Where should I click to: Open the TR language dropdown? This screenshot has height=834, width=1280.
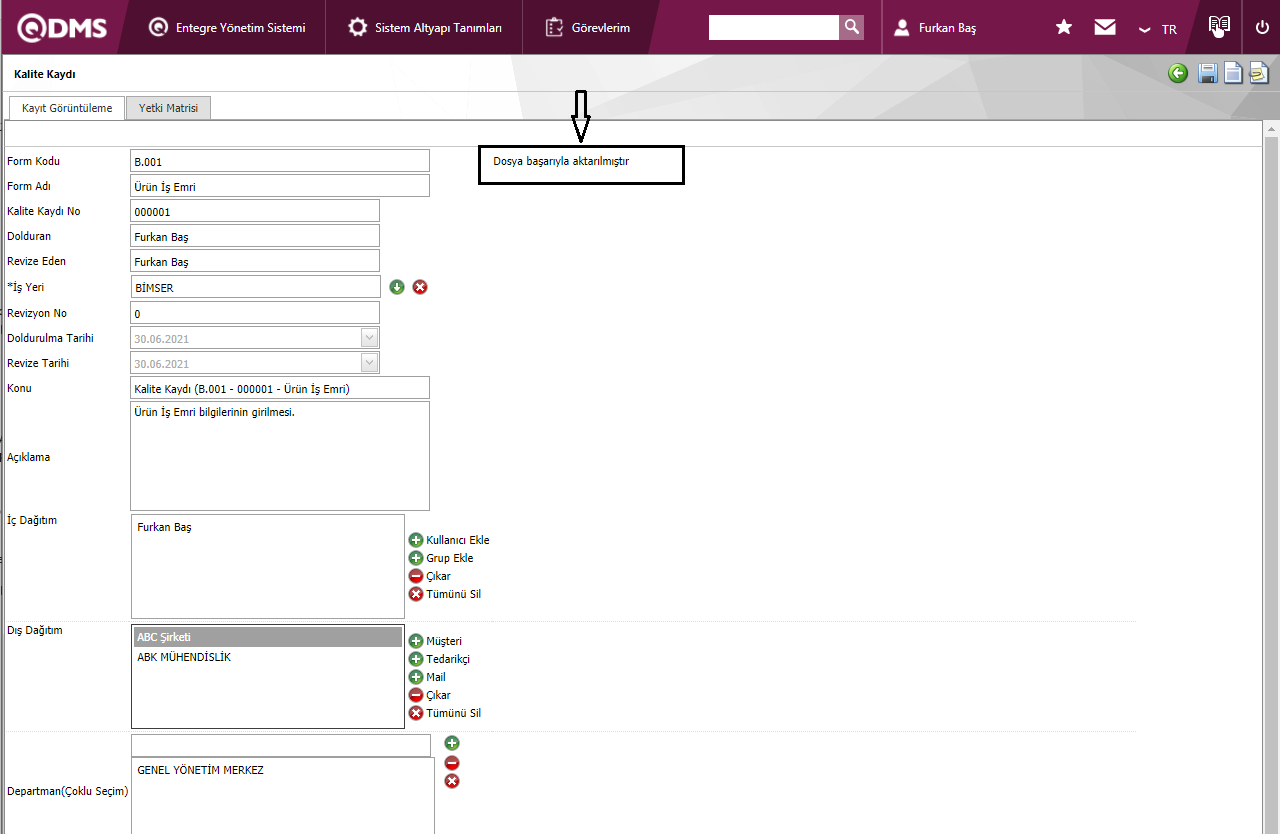point(1158,29)
